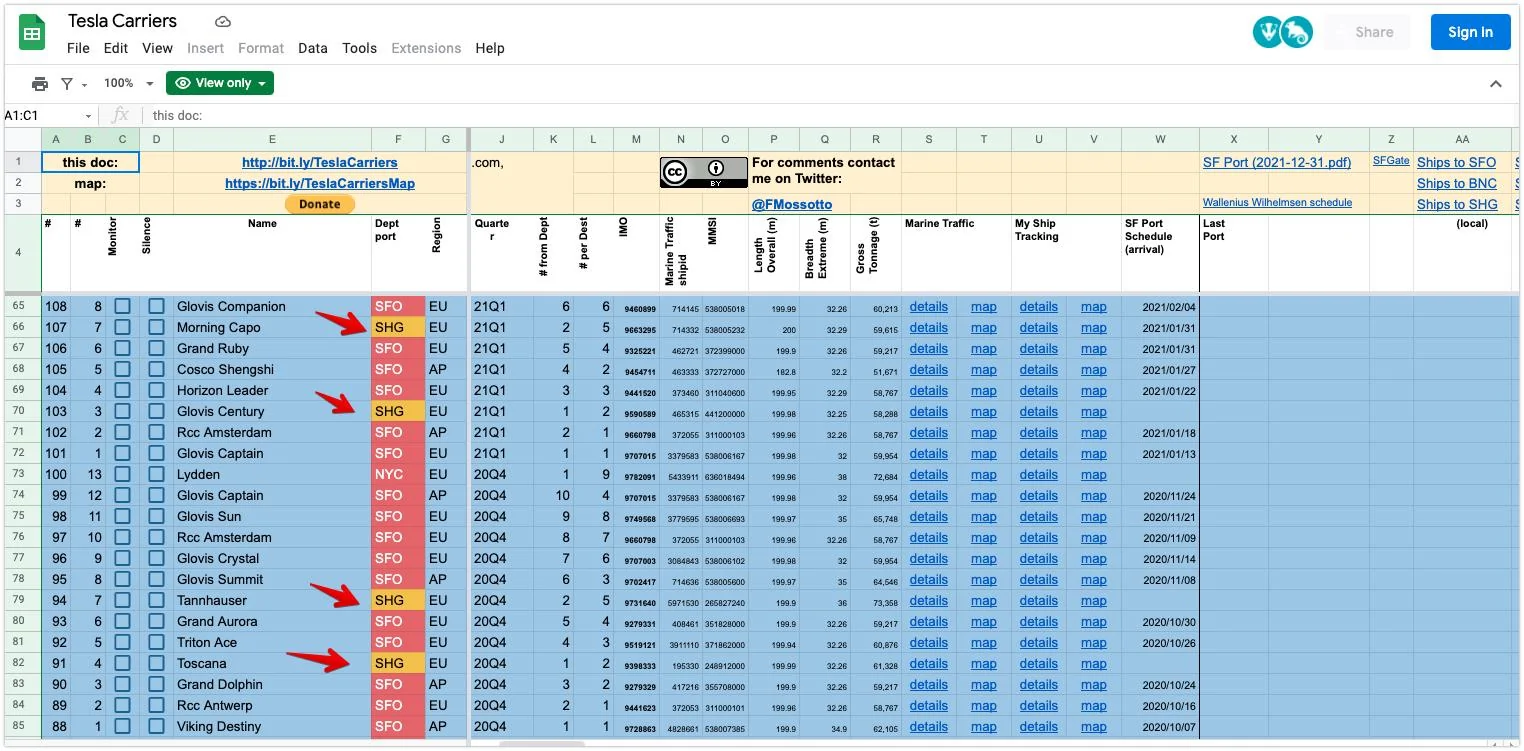This screenshot has width=1524, height=751.
Task: Open the Google Sheets home logo
Action: 33,33
